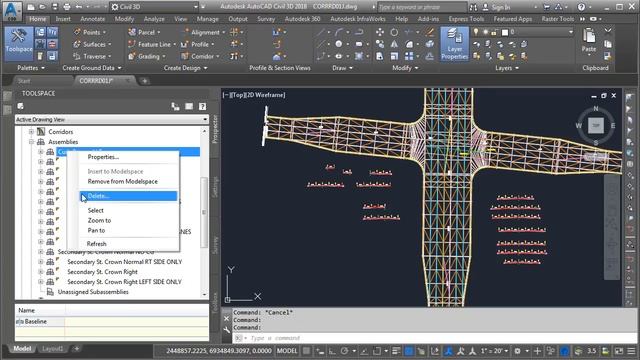This screenshot has width=640, height=360.
Task: Open the Corridor creation tool
Action: point(200,56)
